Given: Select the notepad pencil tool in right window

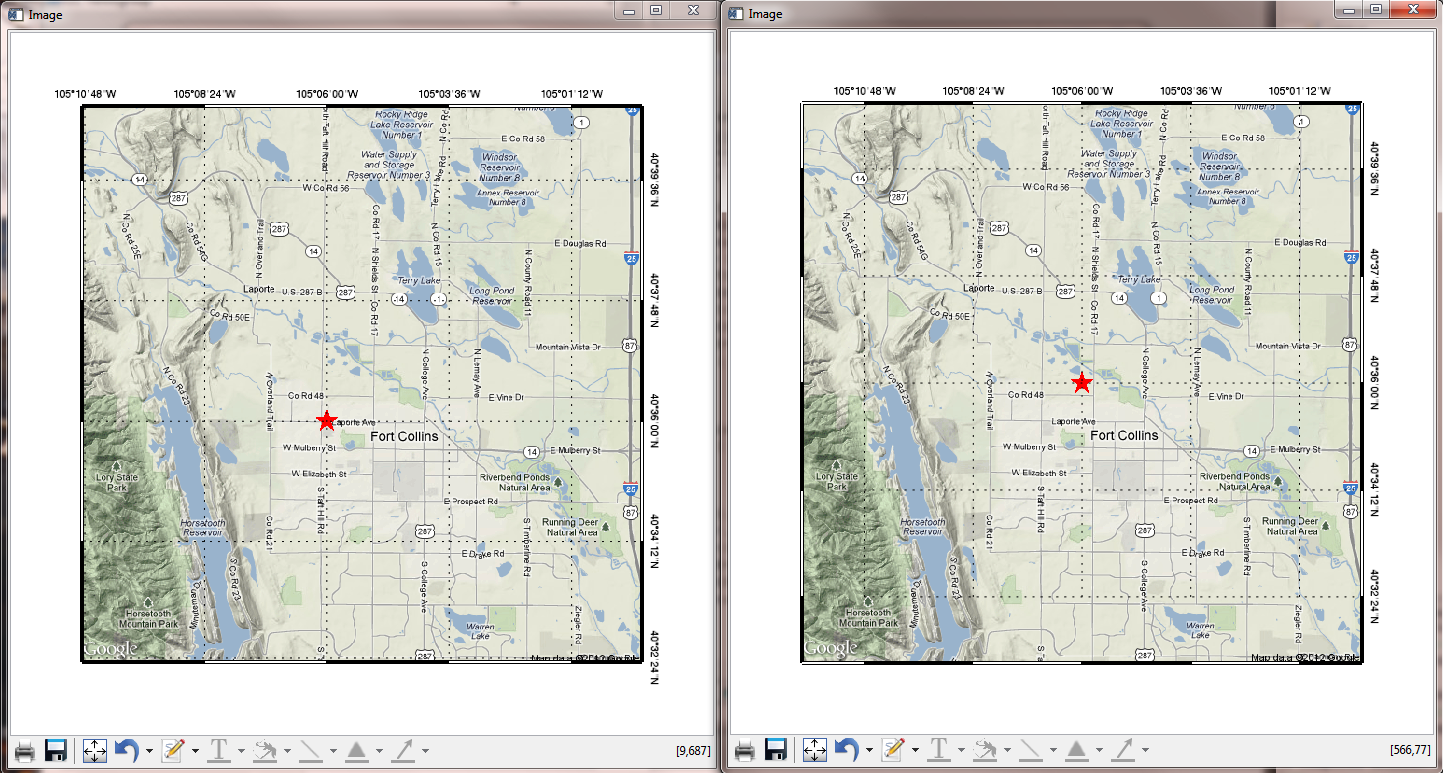Looking at the screenshot, I should coord(894,750).
